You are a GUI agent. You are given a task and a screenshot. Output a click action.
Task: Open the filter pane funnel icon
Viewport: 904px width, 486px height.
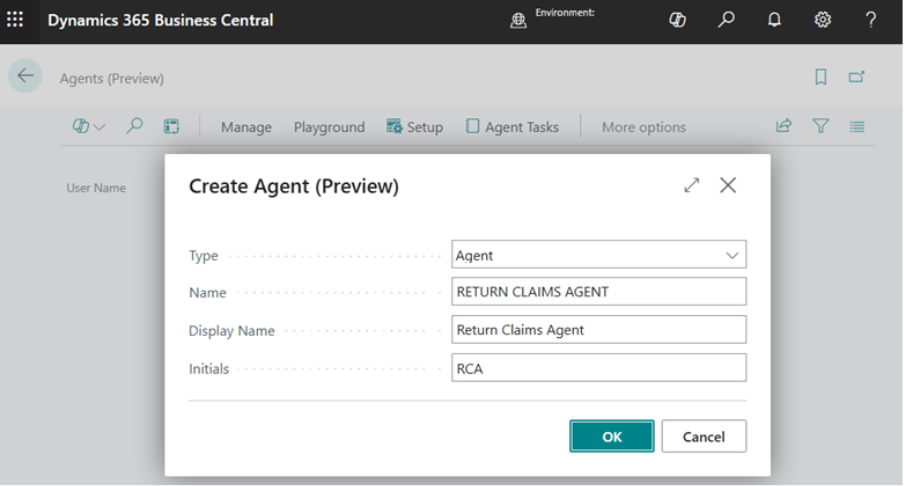(x=821, y=126)
